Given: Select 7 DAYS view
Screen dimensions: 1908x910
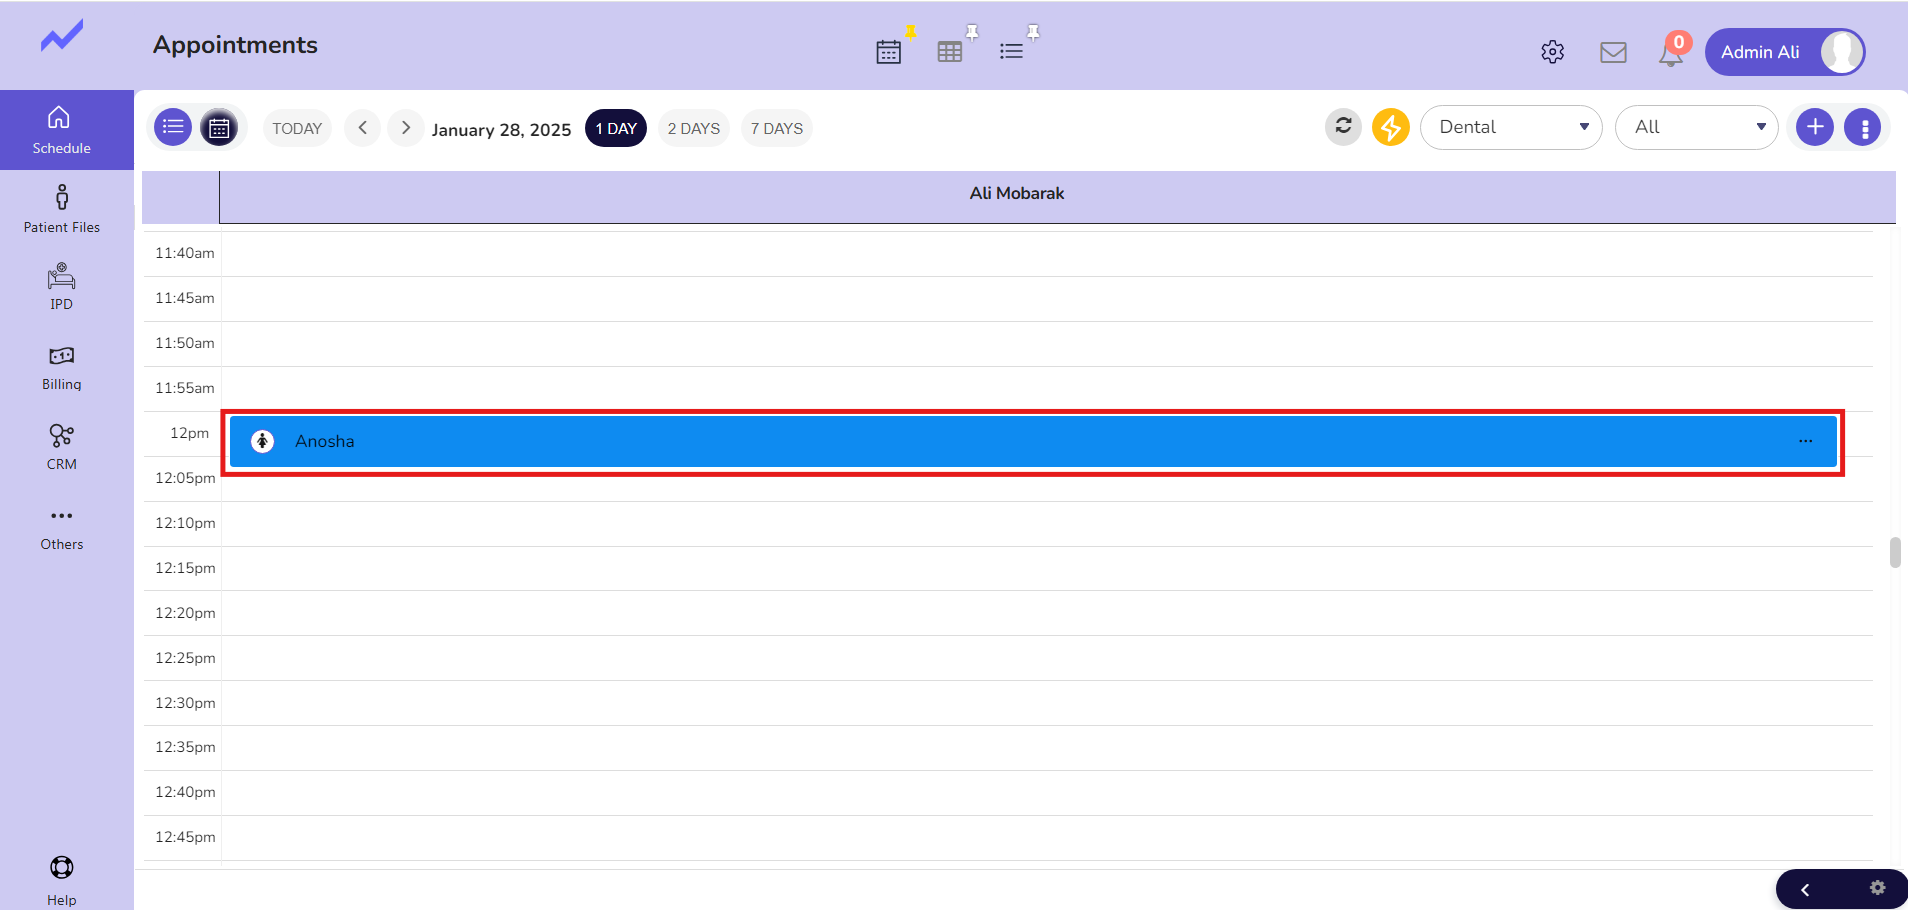Looking at the screenshot, I should [777, 128].
